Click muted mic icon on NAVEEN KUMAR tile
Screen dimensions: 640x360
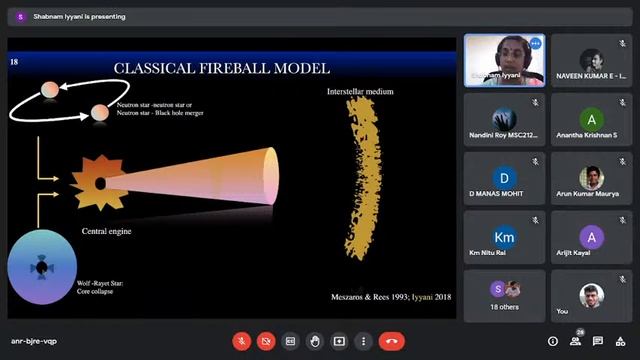[622, 43]
